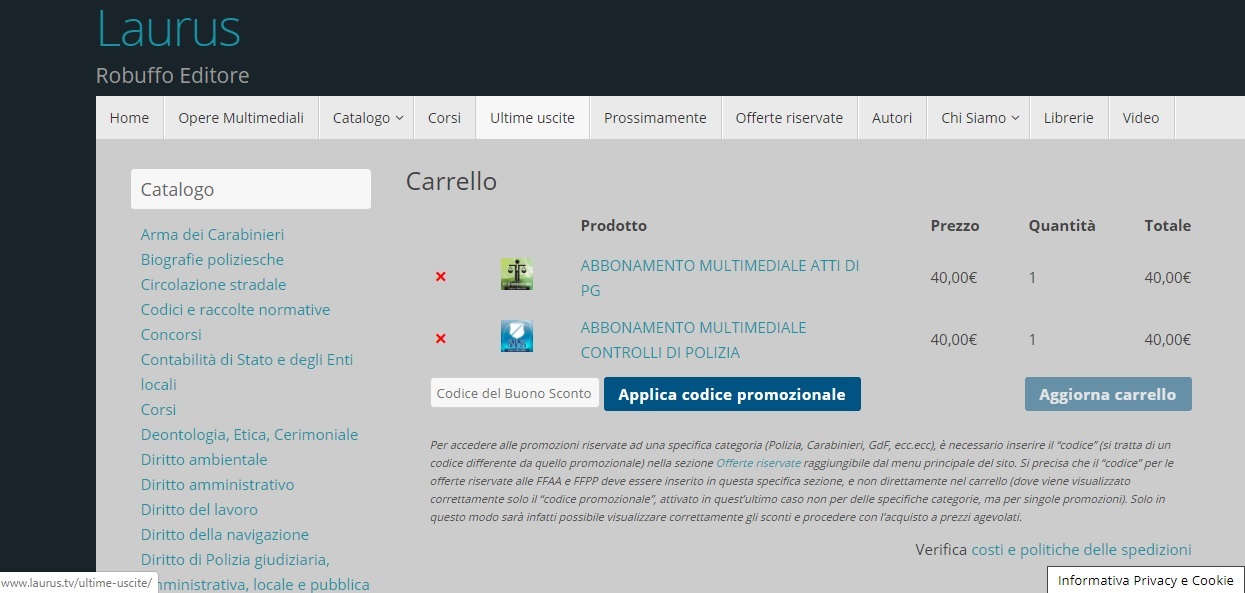1245x593 pixels.
Task: Click the Quantità column header
Action: coord(1062,226)
